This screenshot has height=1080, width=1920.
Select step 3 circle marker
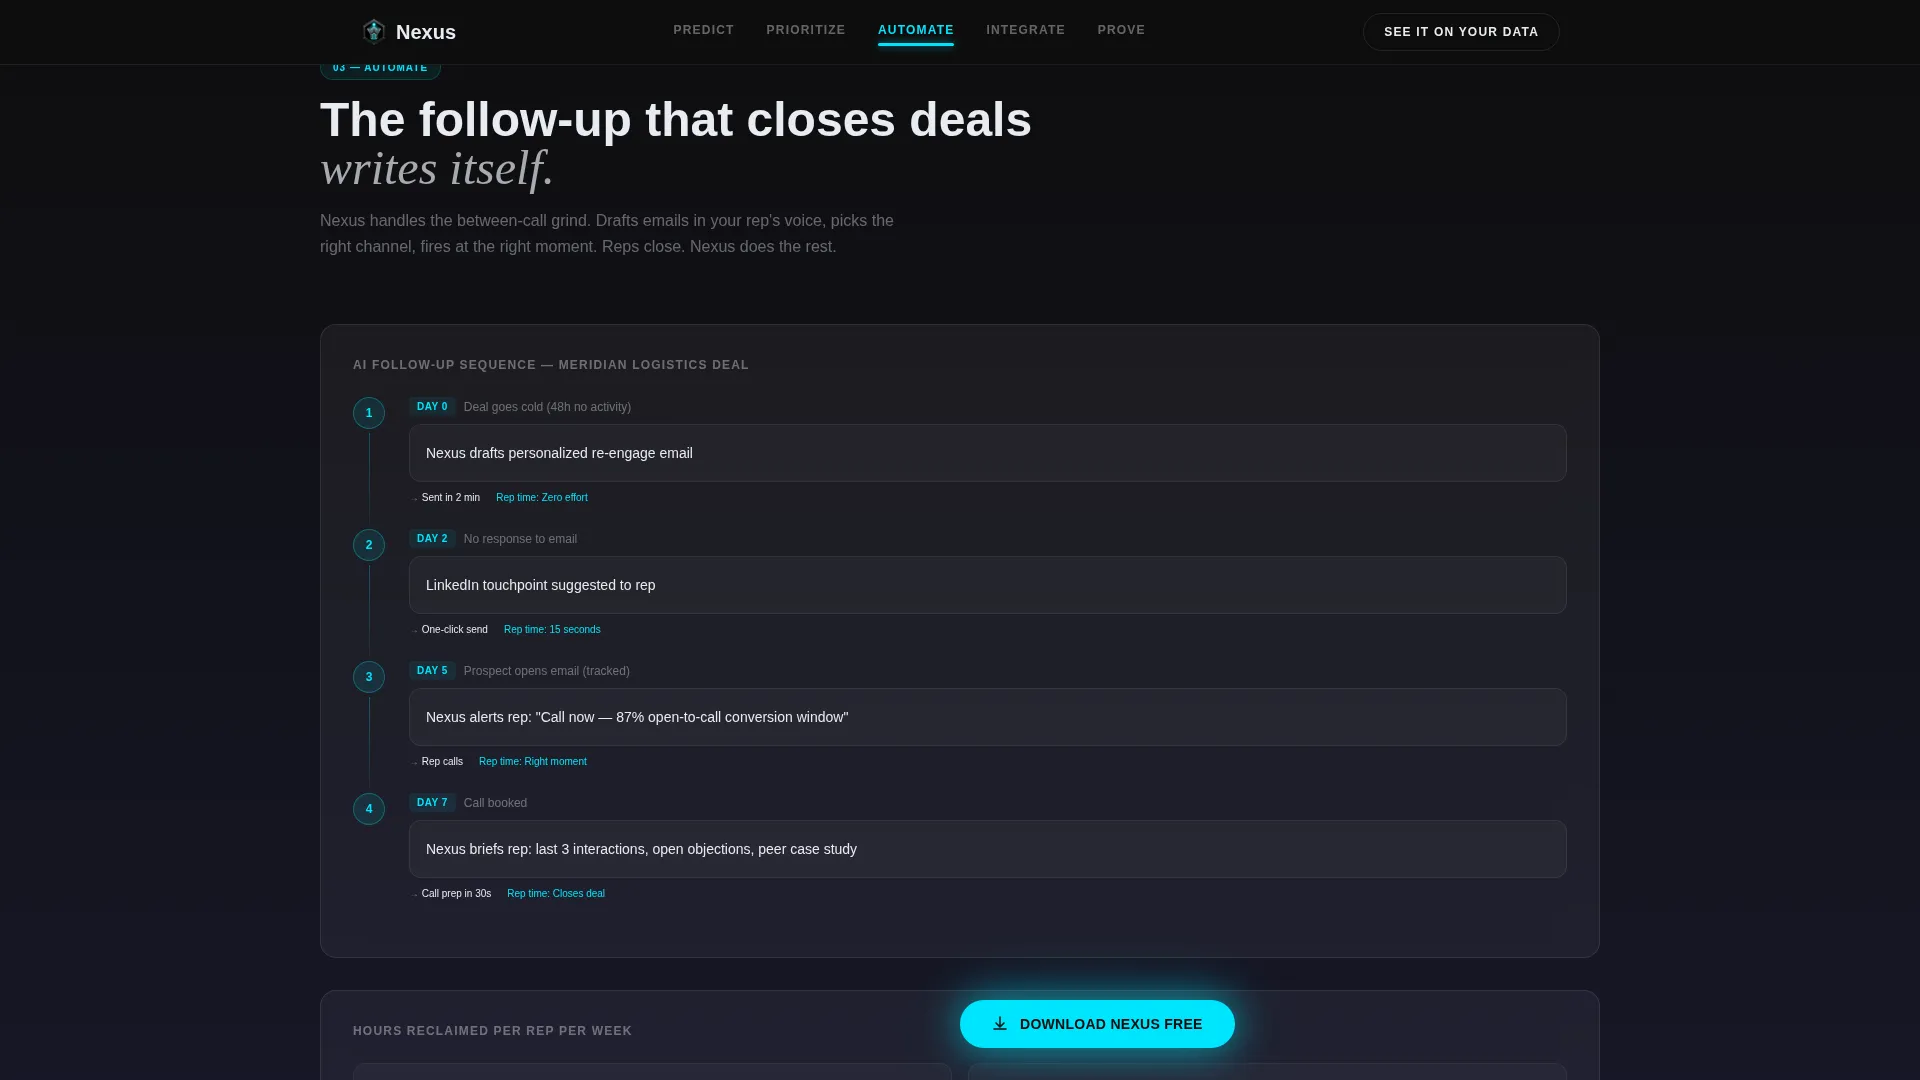[369, 677]
